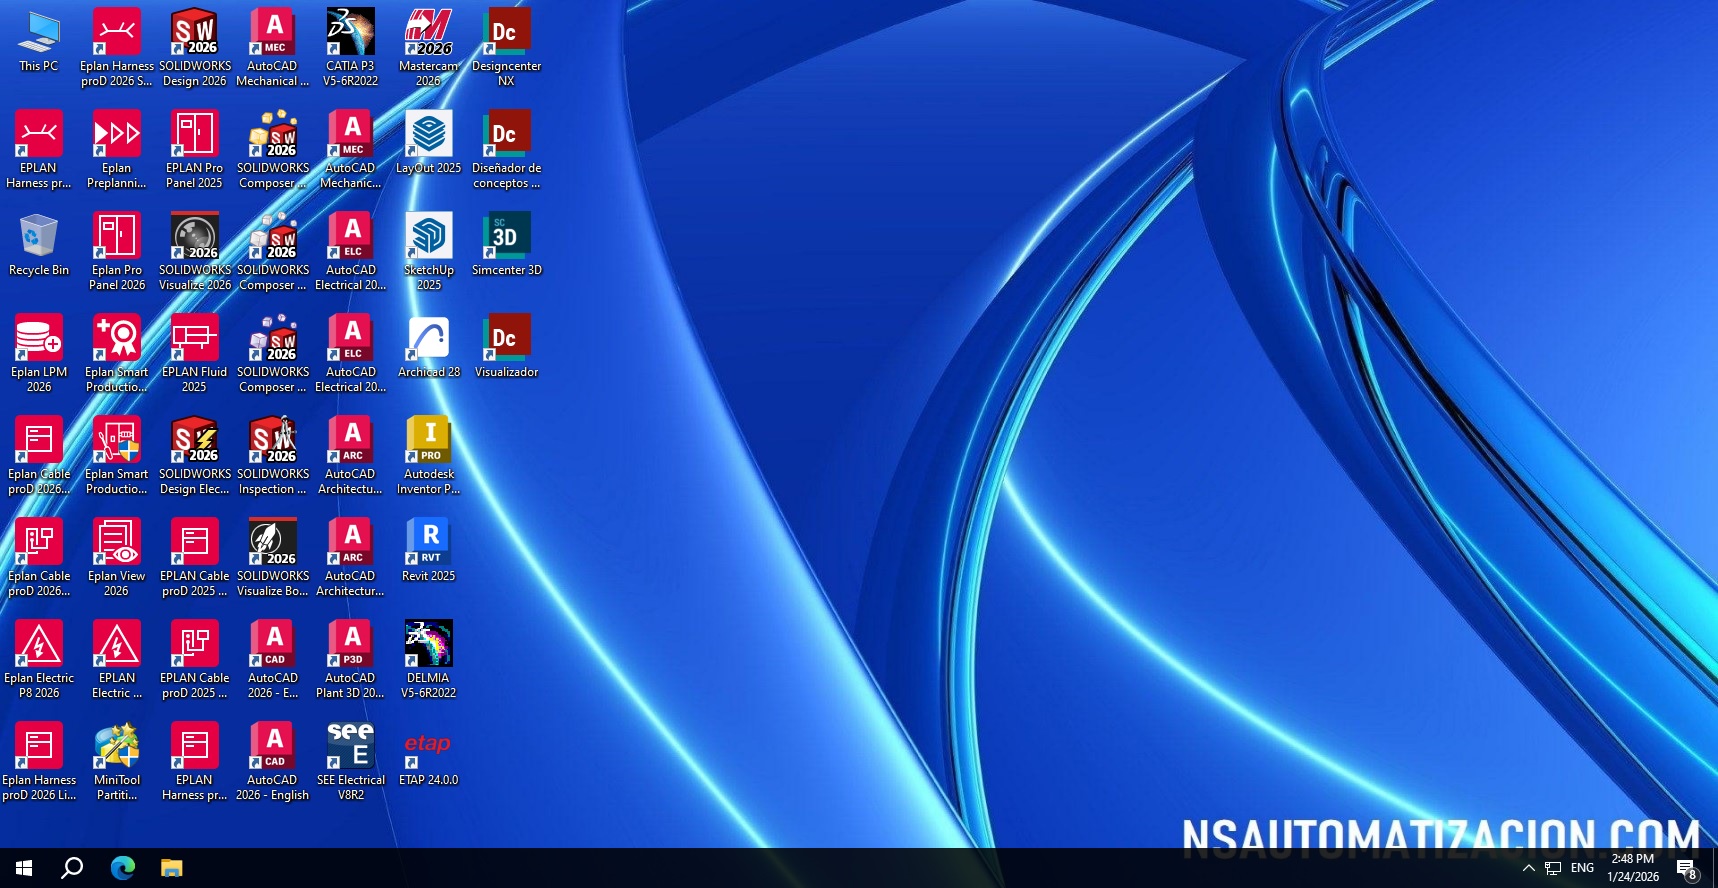Image resolution: width=1718 pixels, height=888 pixels.
Task: Open the Windows Start menu
Action: coord(24,868)
